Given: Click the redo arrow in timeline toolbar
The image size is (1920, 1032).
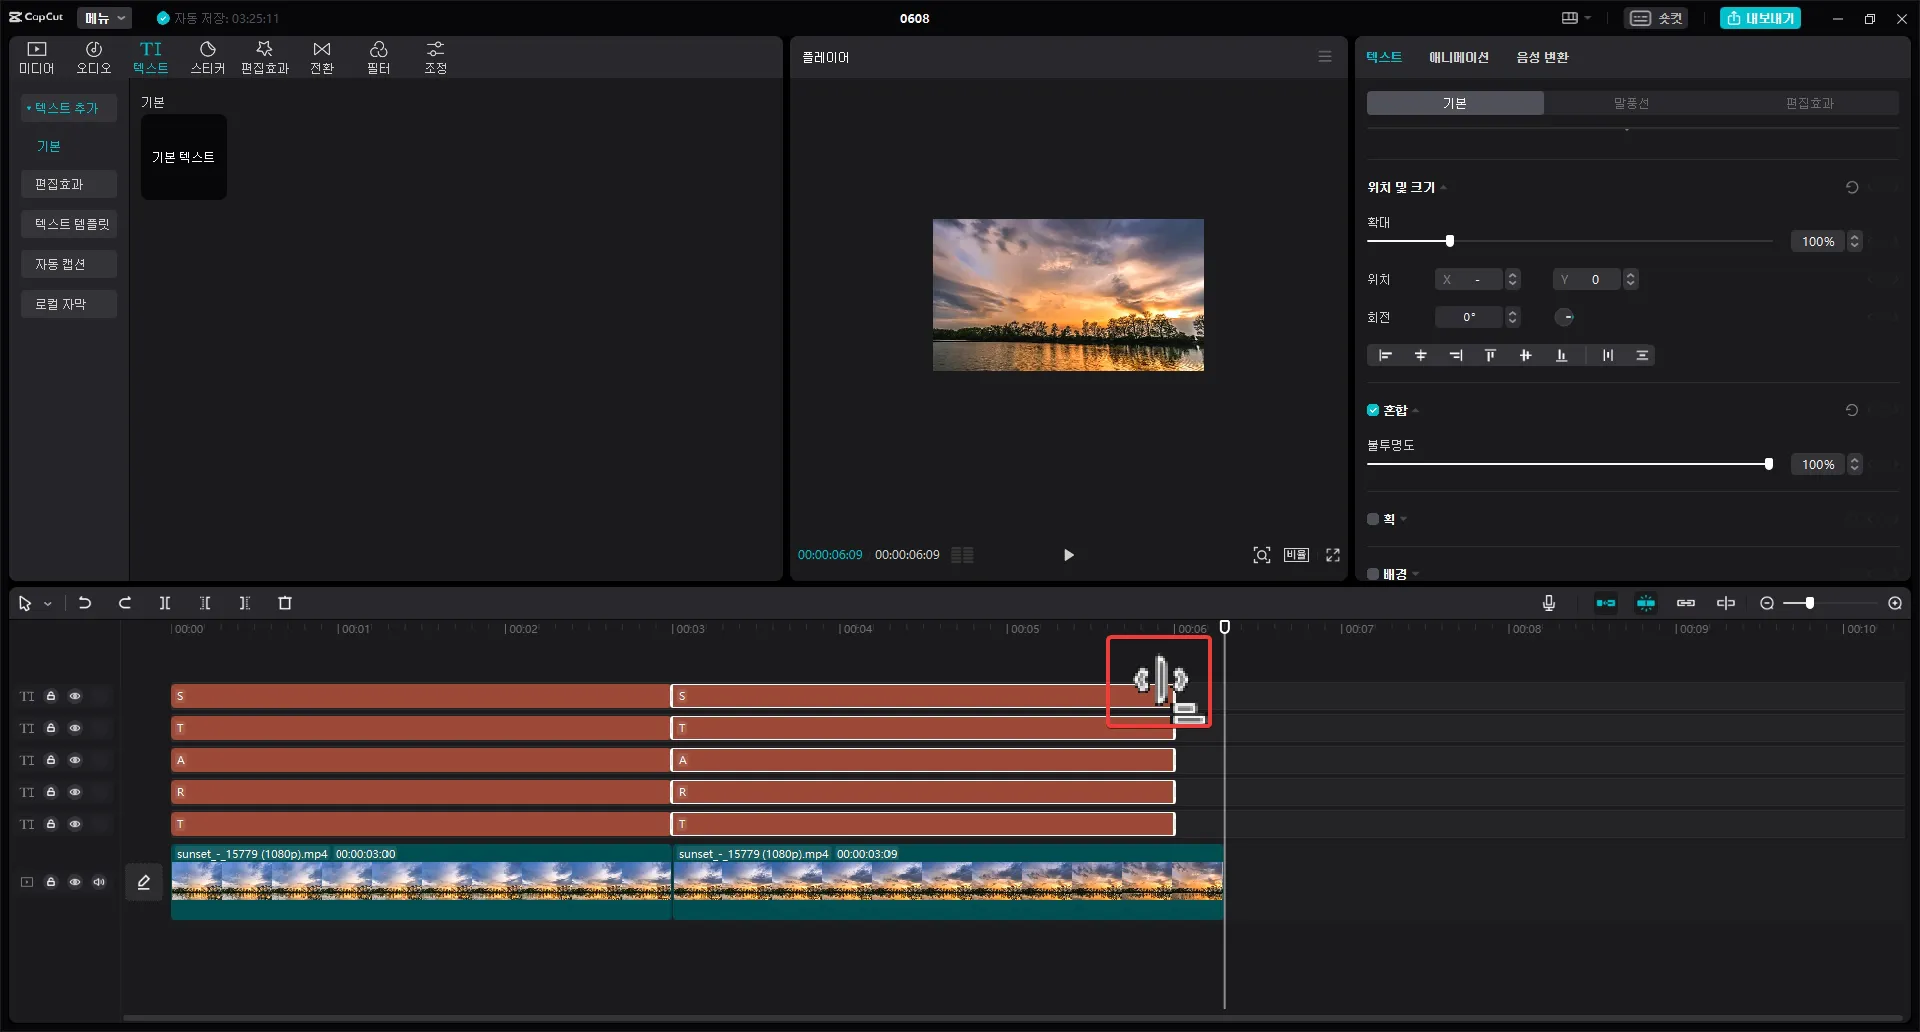Looking at the screenshot, I should click(125, 603).
